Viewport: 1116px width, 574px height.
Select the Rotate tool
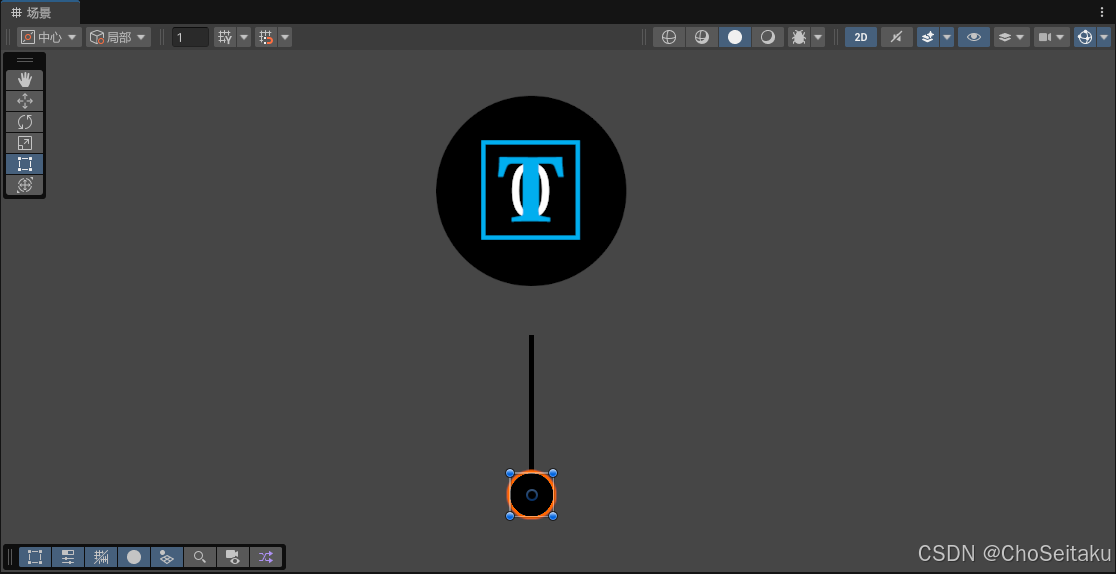pyautogui.click(x=25, y=122)
